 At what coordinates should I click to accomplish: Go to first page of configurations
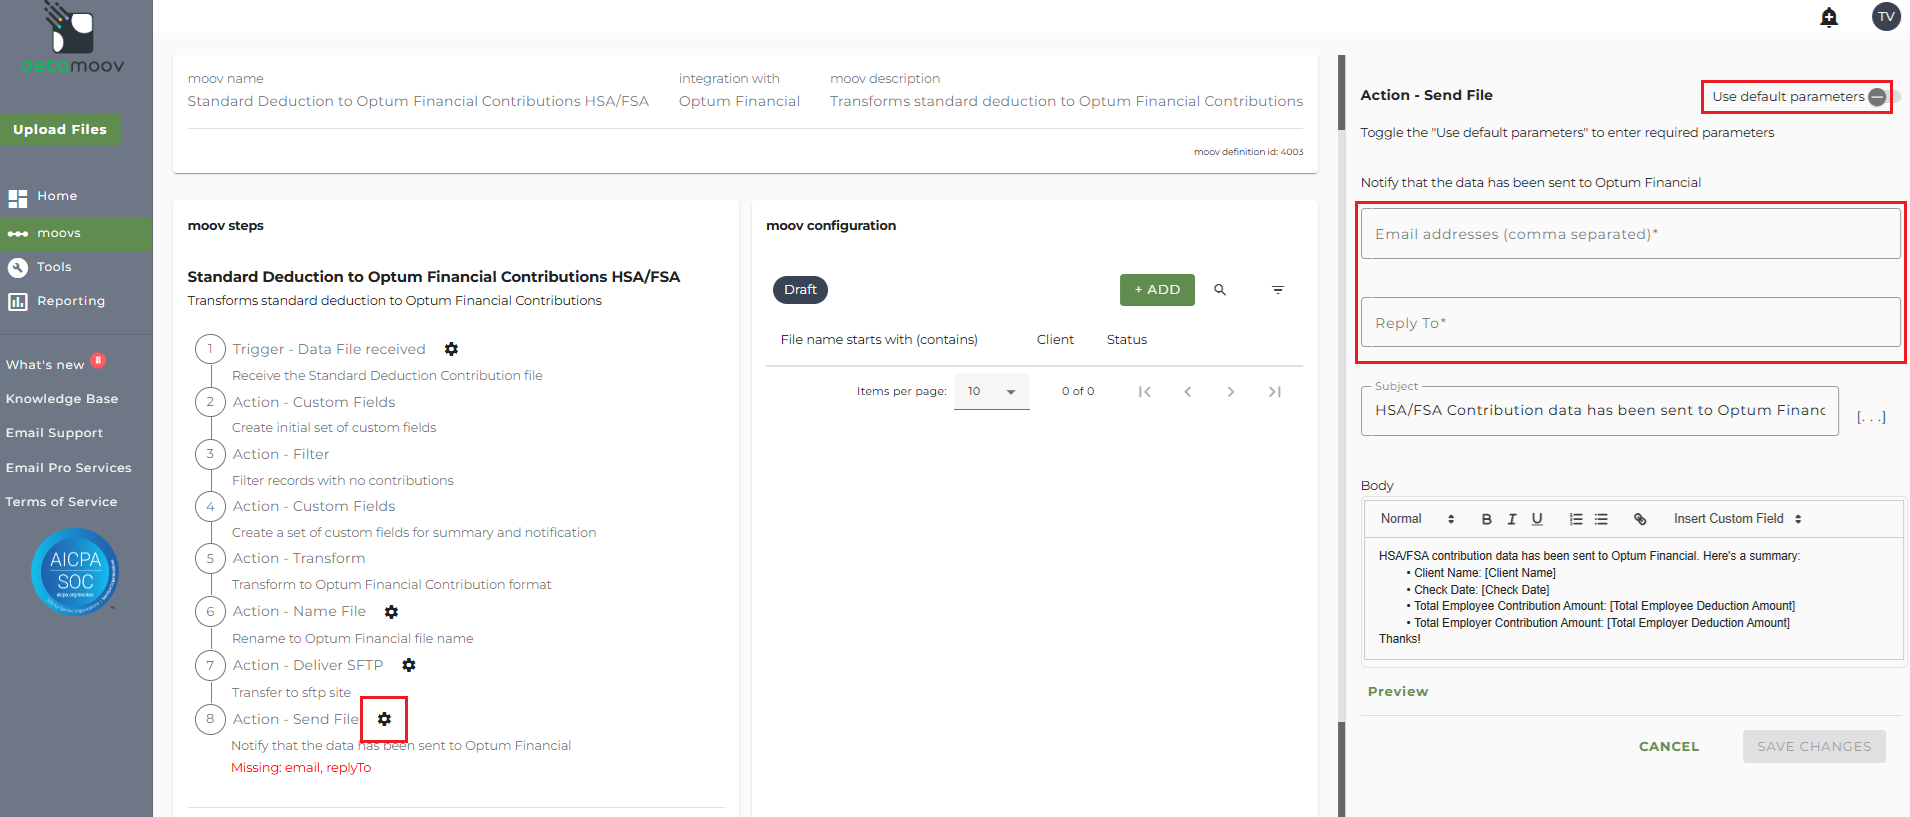tap(1145, 392)
